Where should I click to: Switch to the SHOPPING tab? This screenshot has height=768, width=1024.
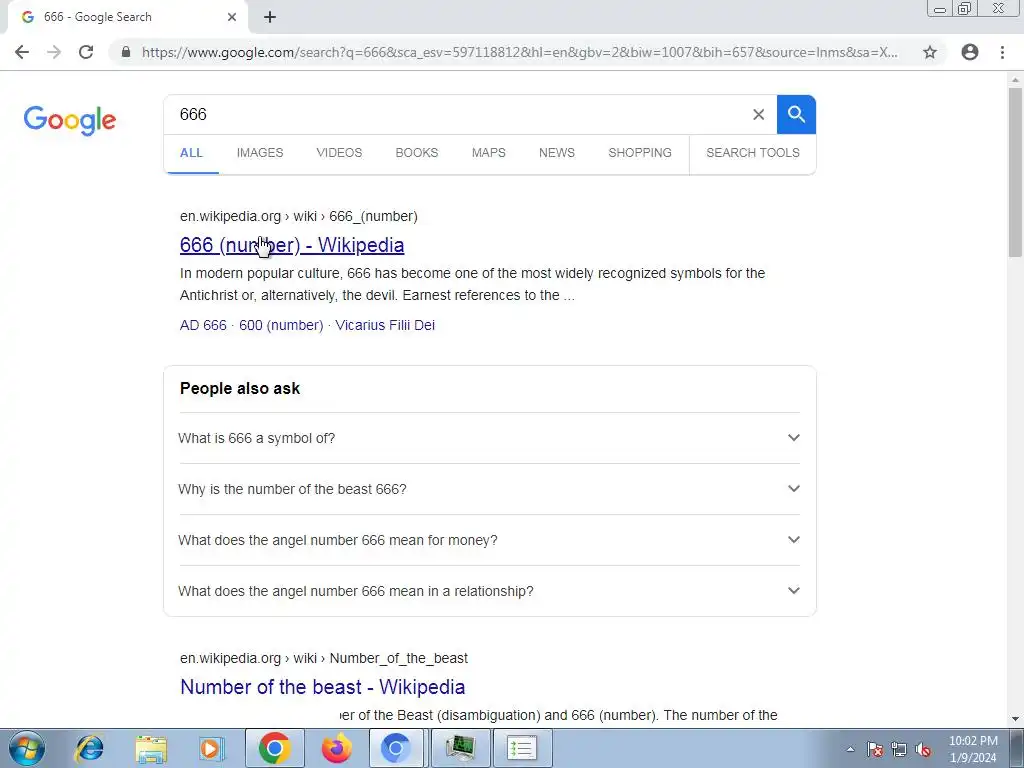pyautogui.click(x=640, y=153)
